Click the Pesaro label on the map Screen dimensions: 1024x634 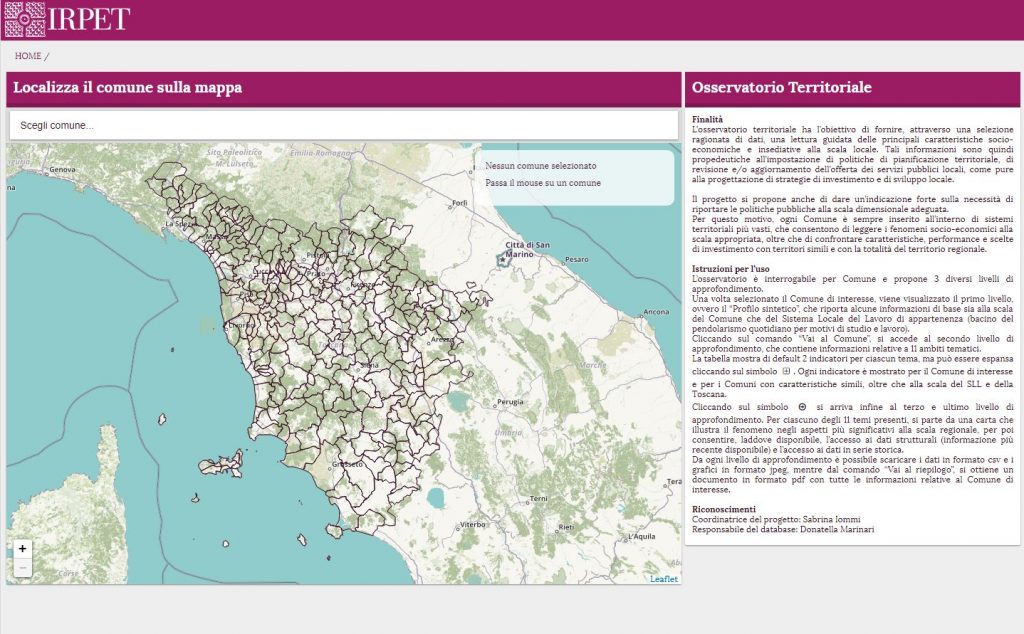pos(577,259)
